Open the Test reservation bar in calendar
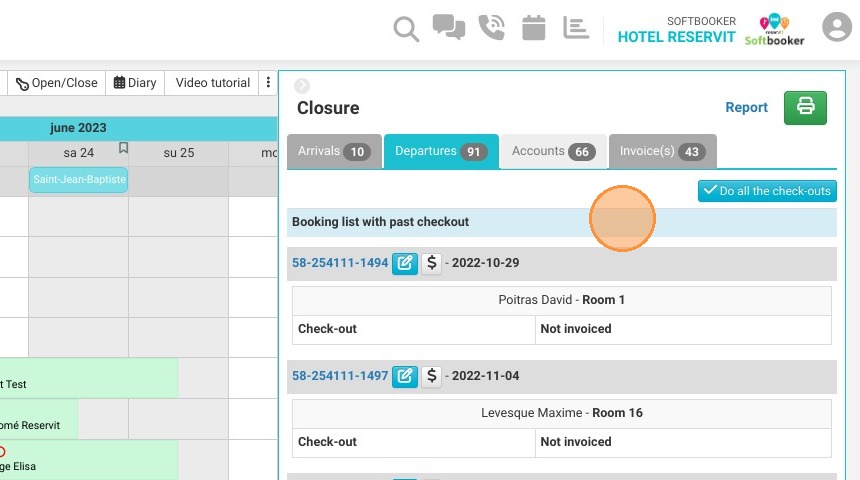 click(x=89, y=379)
